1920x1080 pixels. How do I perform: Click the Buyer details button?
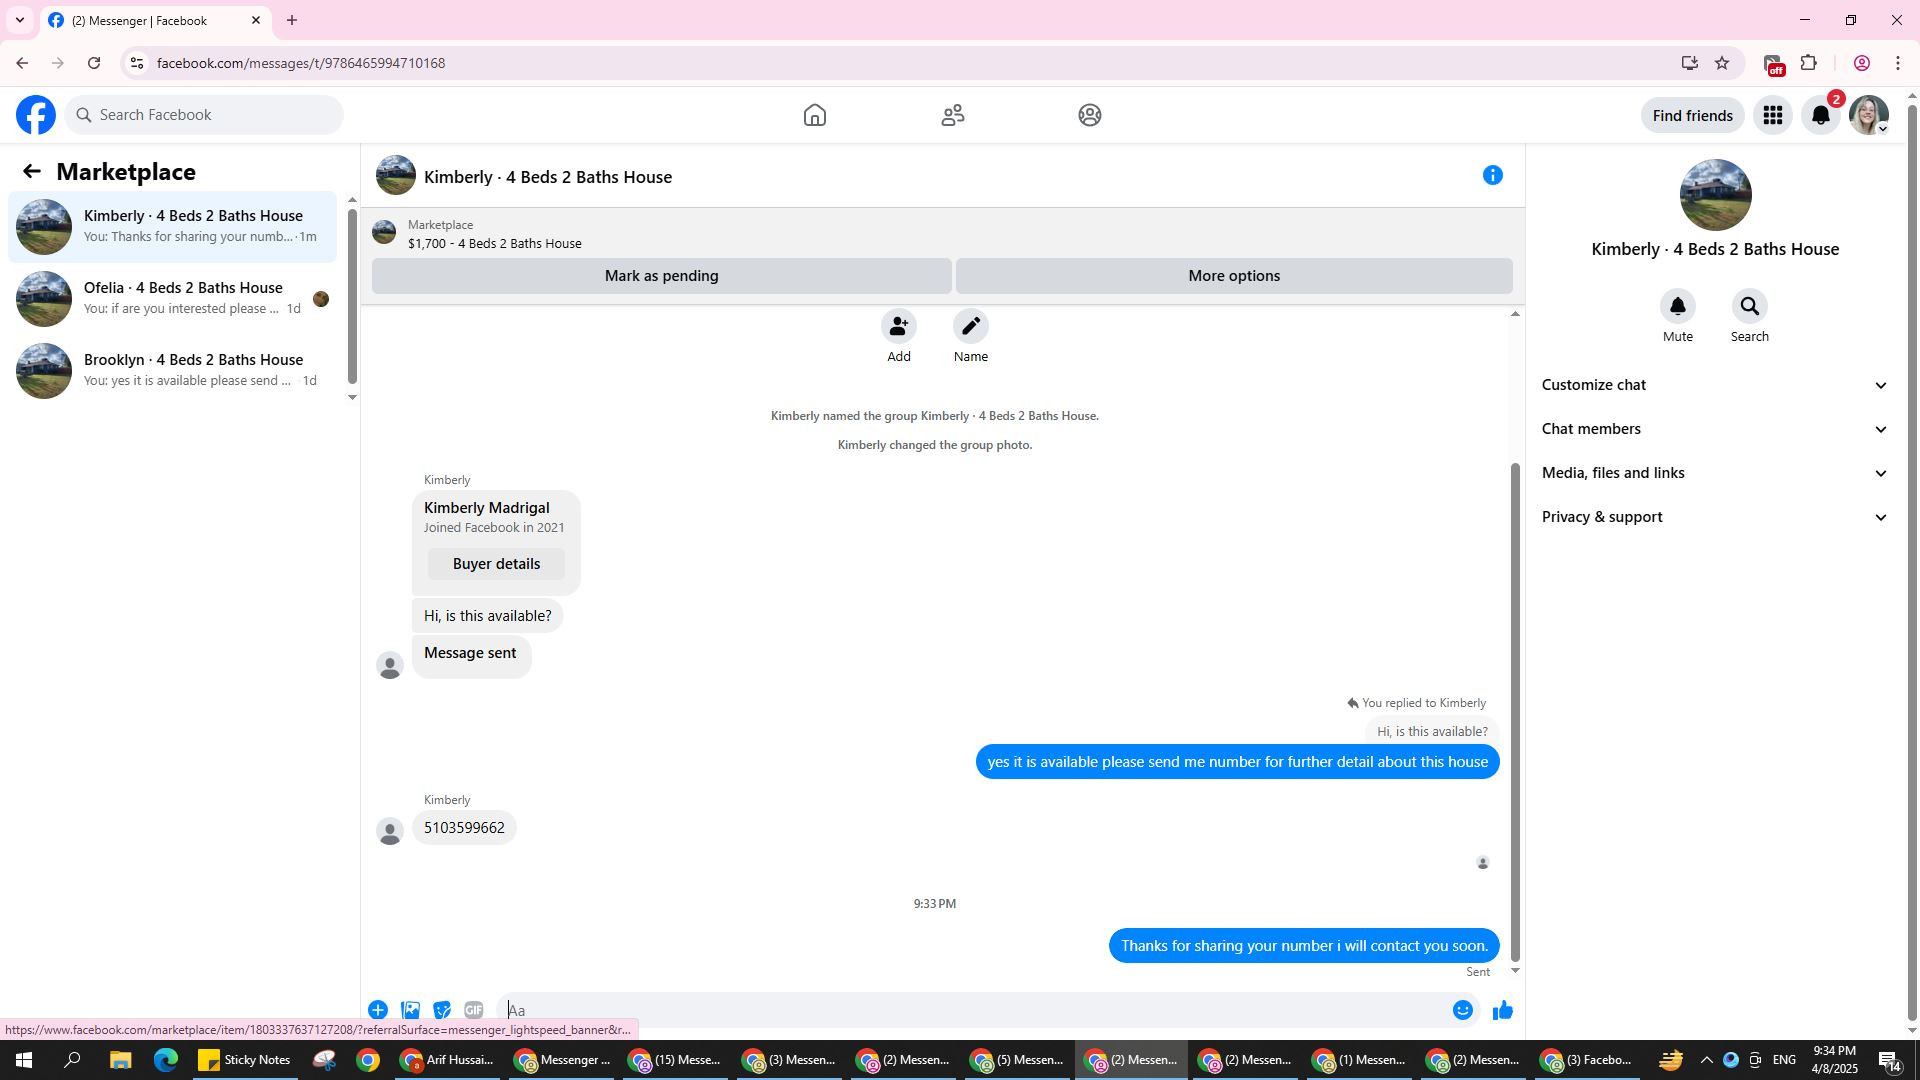[x=496, y=564]
